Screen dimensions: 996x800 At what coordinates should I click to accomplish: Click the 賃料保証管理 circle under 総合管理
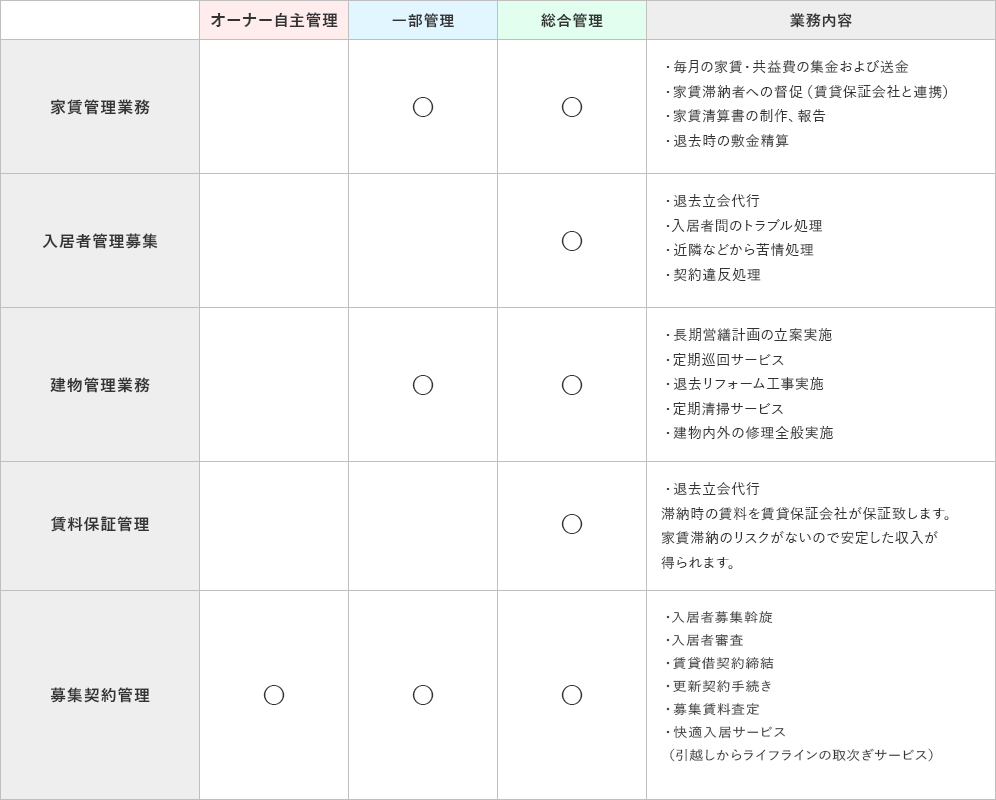572,524
